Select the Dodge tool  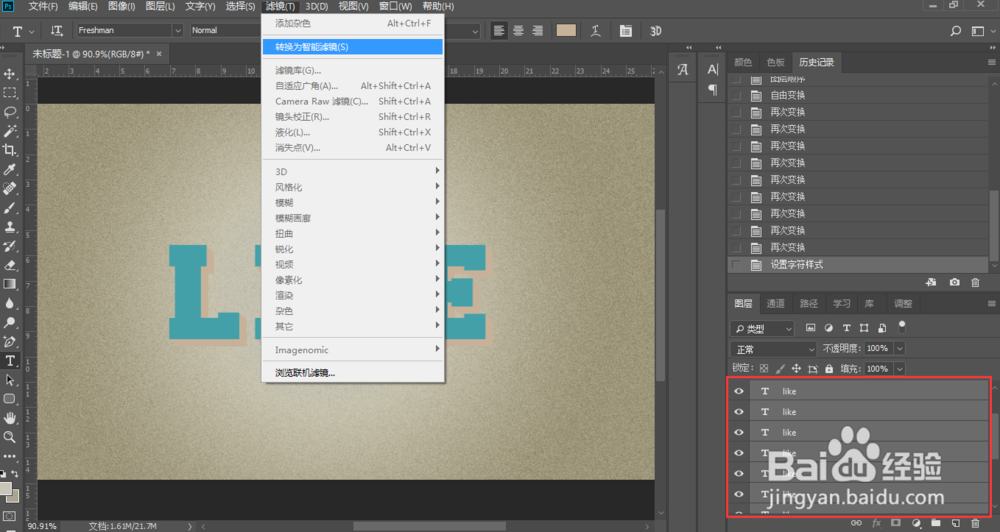(x=10, y=323)
